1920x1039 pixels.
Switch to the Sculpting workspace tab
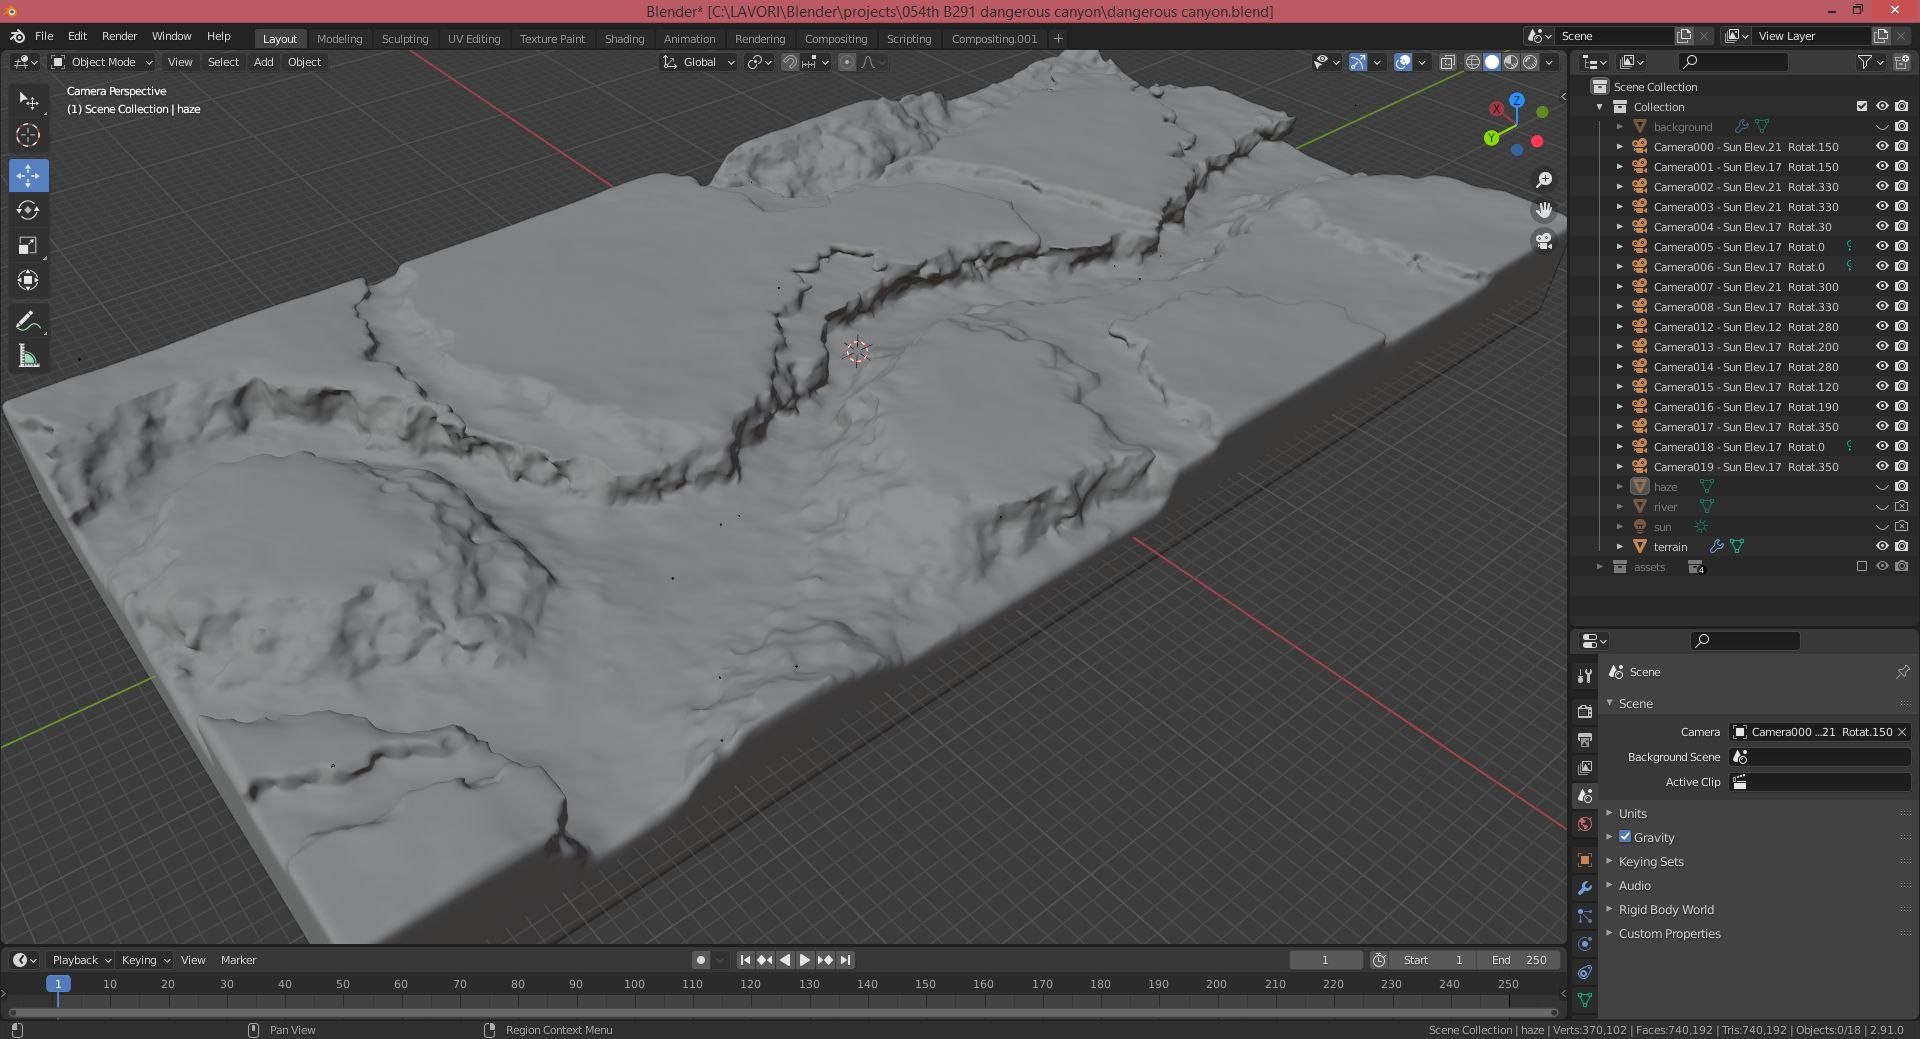pos(405,39)
